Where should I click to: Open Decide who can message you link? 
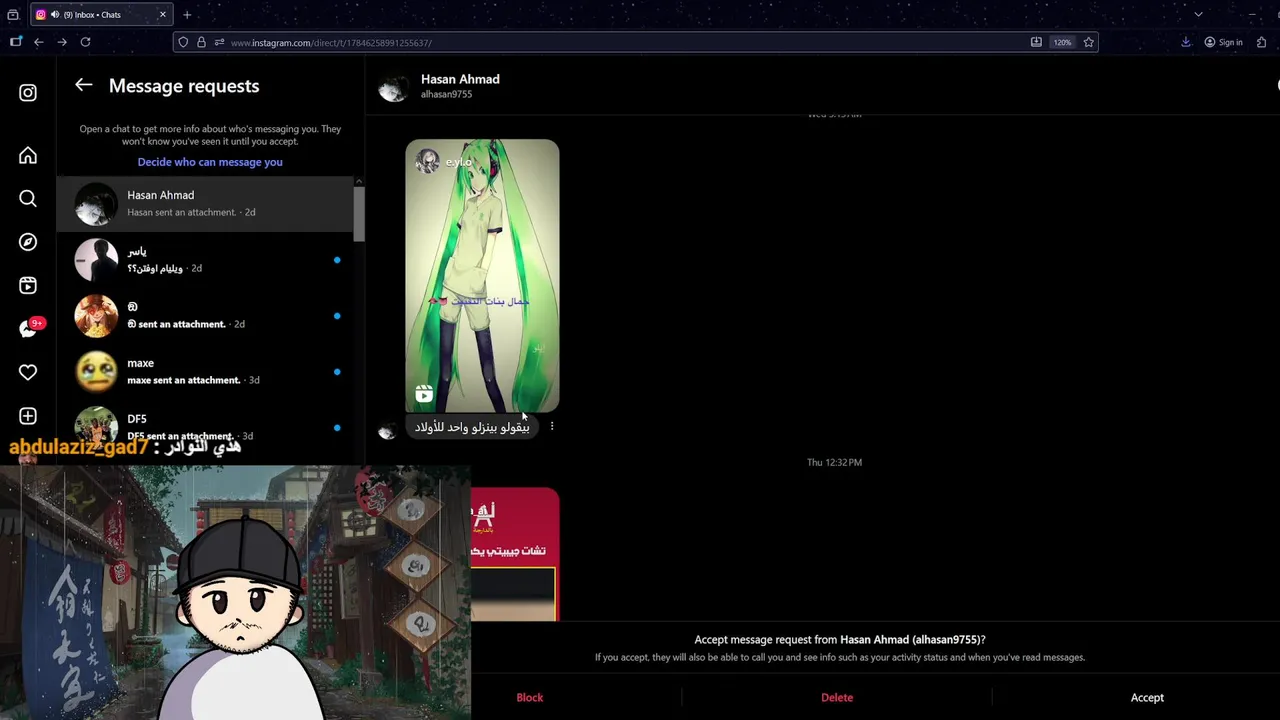tap(210, 162)
